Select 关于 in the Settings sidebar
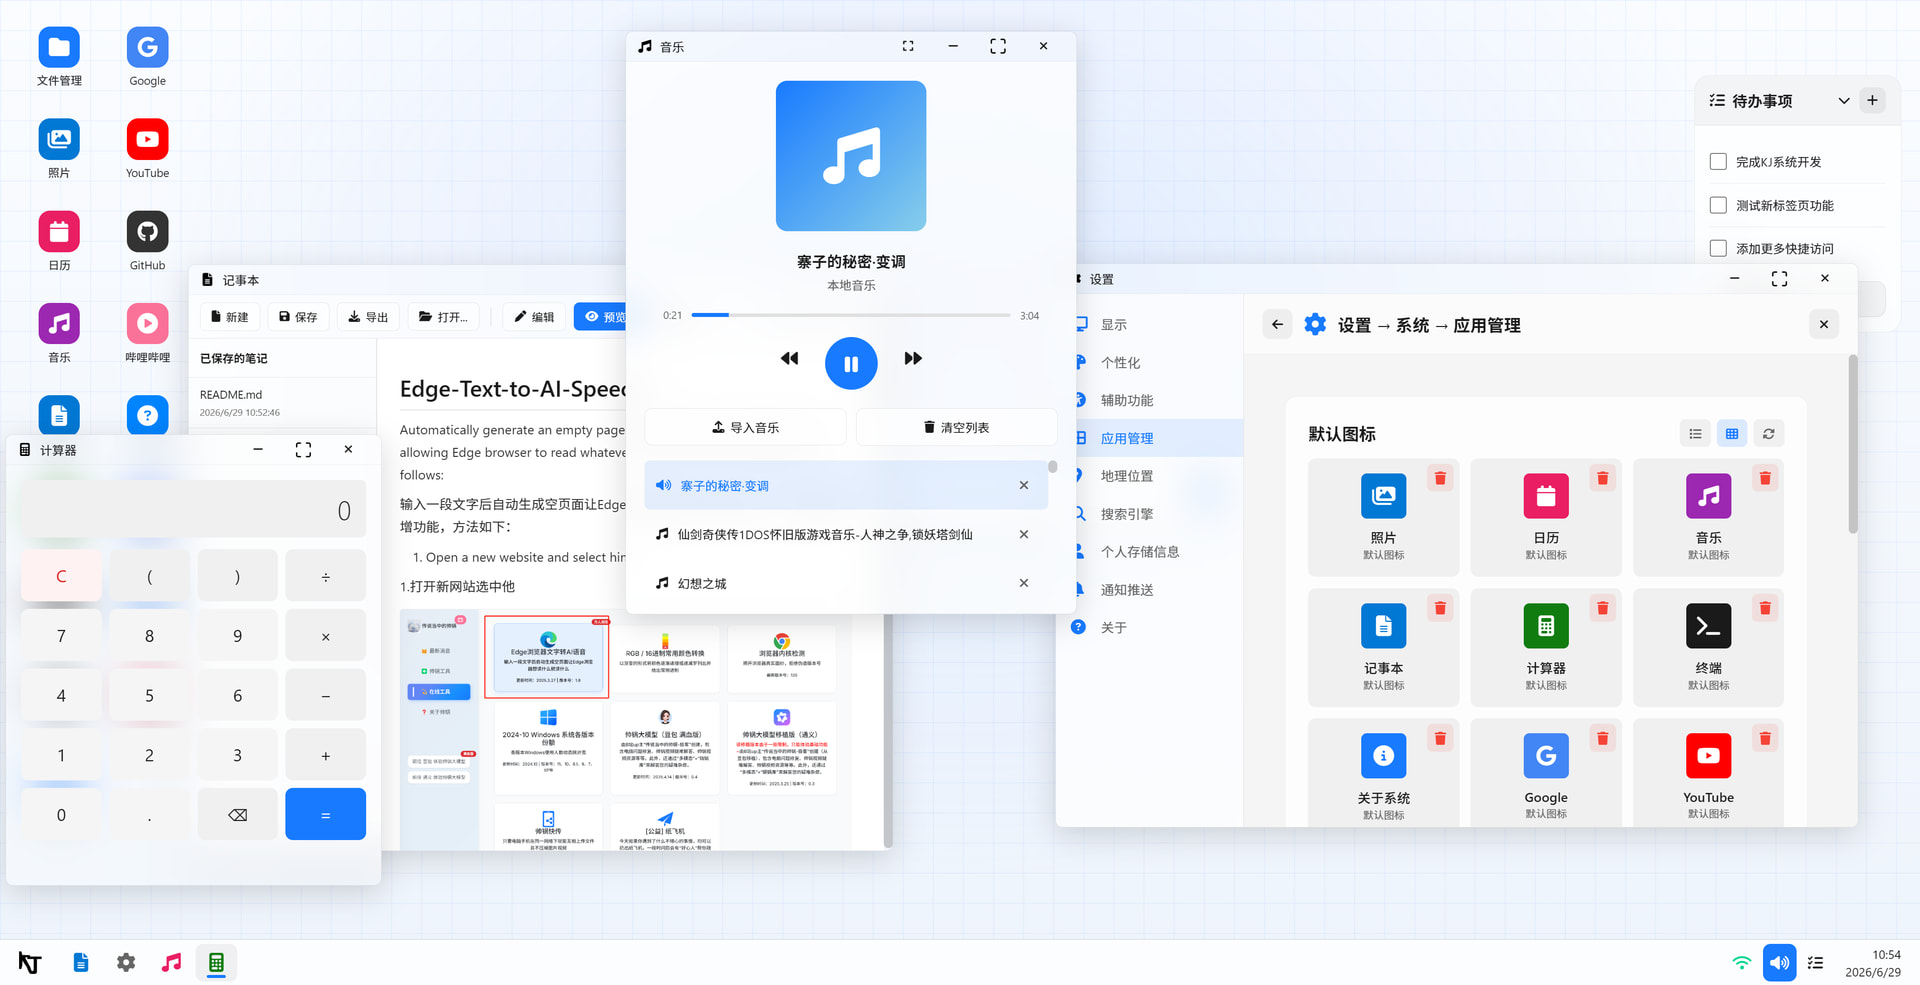The height and width of the screenshot is (985, 1920). 1150,627
